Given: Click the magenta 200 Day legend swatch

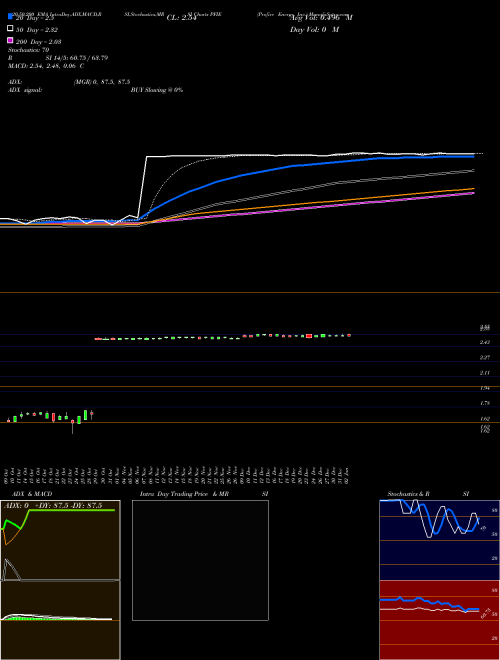Looking at the screenshot, I should click(10, 41).
